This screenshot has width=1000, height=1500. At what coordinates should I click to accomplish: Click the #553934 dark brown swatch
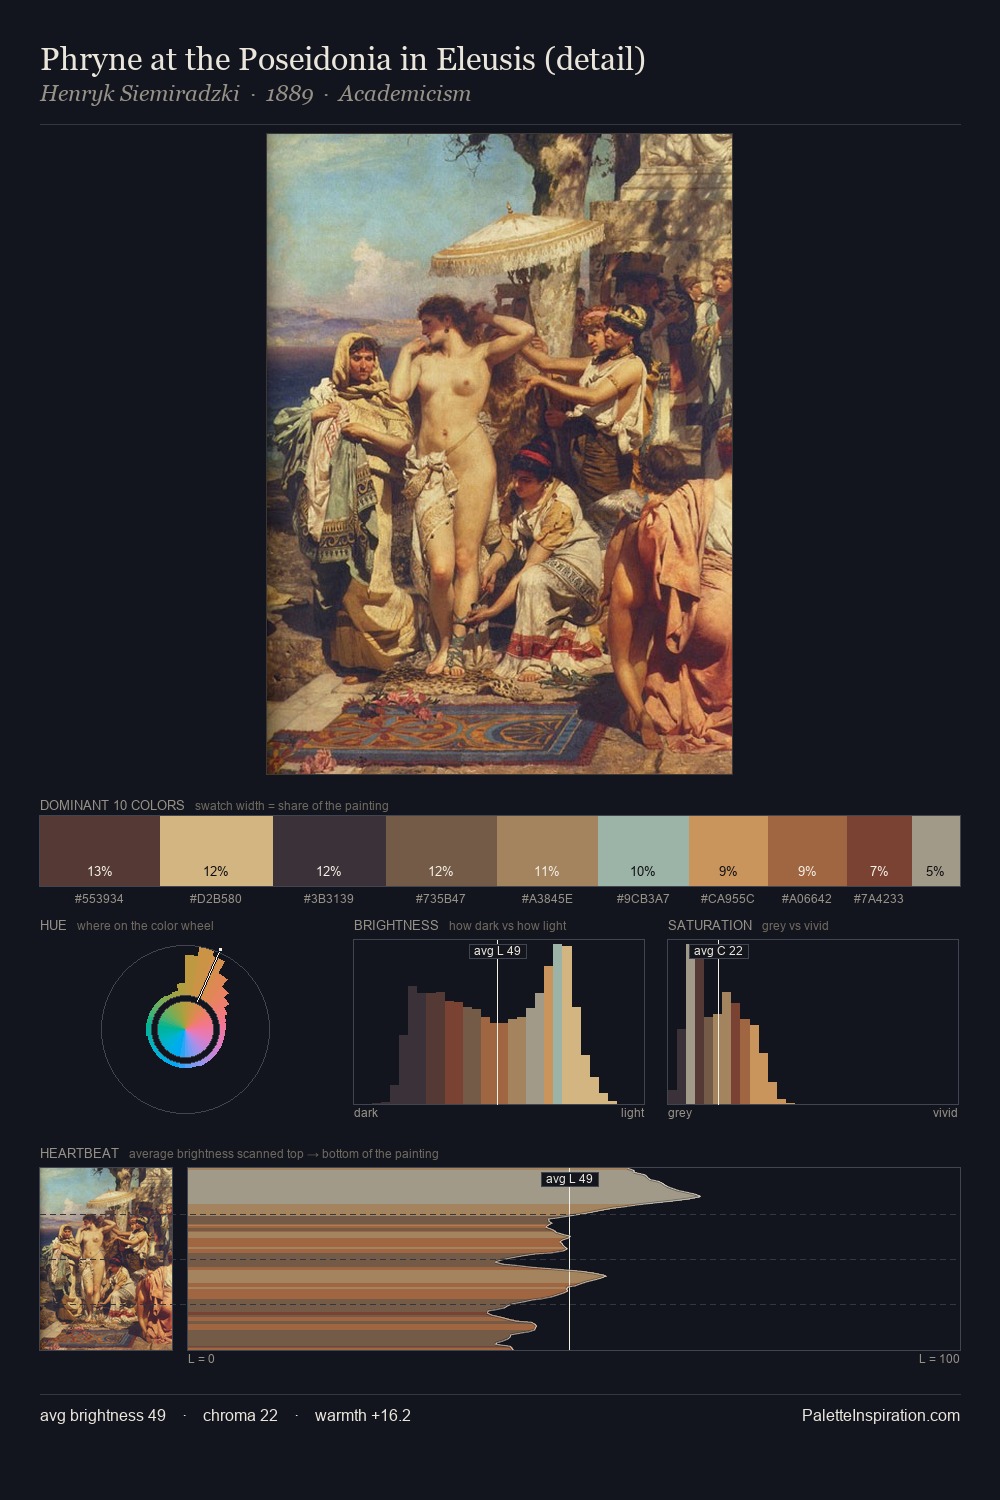pyautogui.click(x=100, y=851)
